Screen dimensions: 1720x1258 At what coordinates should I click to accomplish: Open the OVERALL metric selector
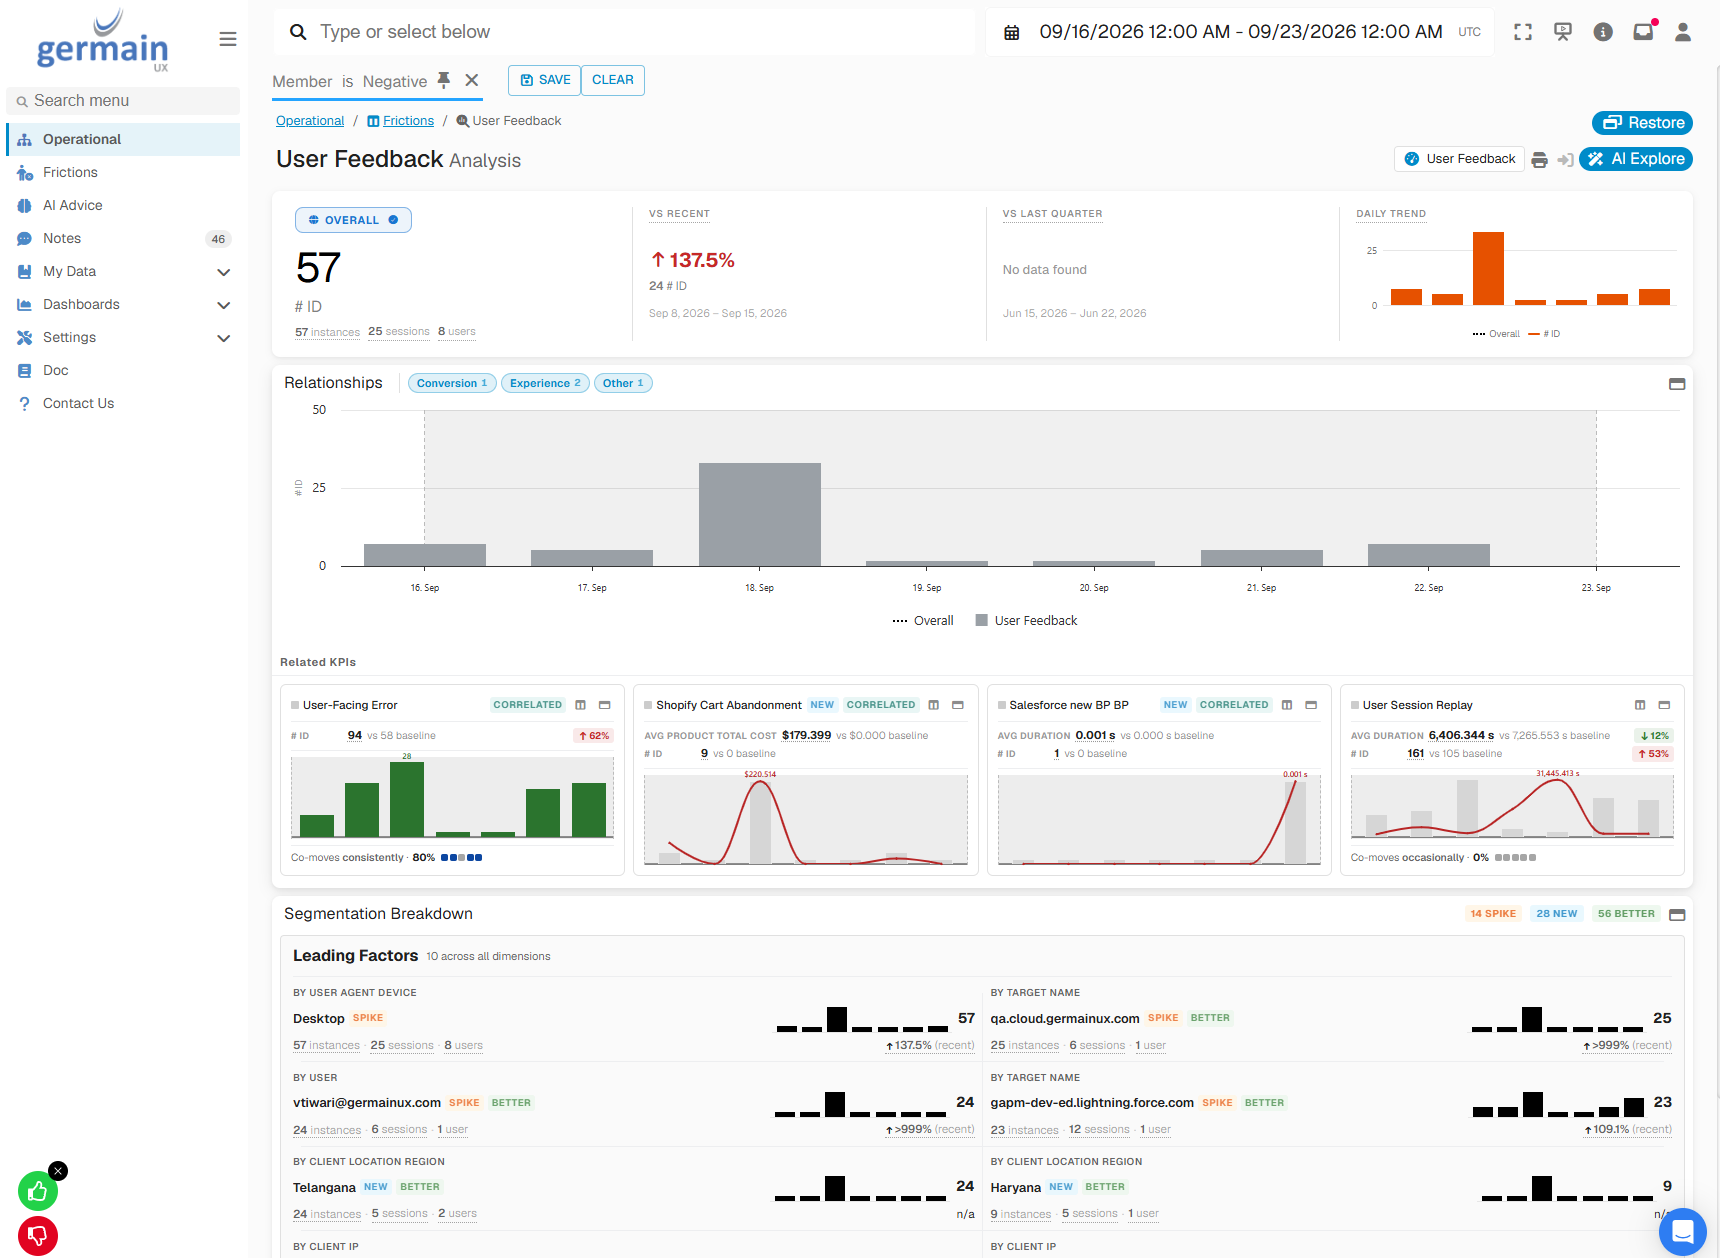coord(353,220)
